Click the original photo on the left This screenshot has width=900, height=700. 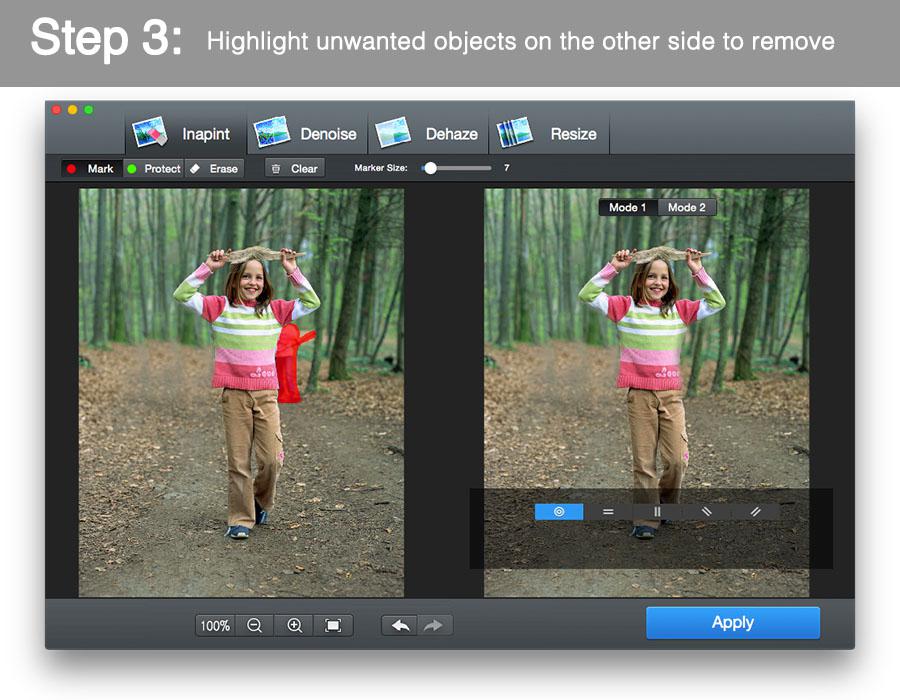[241, 392]
